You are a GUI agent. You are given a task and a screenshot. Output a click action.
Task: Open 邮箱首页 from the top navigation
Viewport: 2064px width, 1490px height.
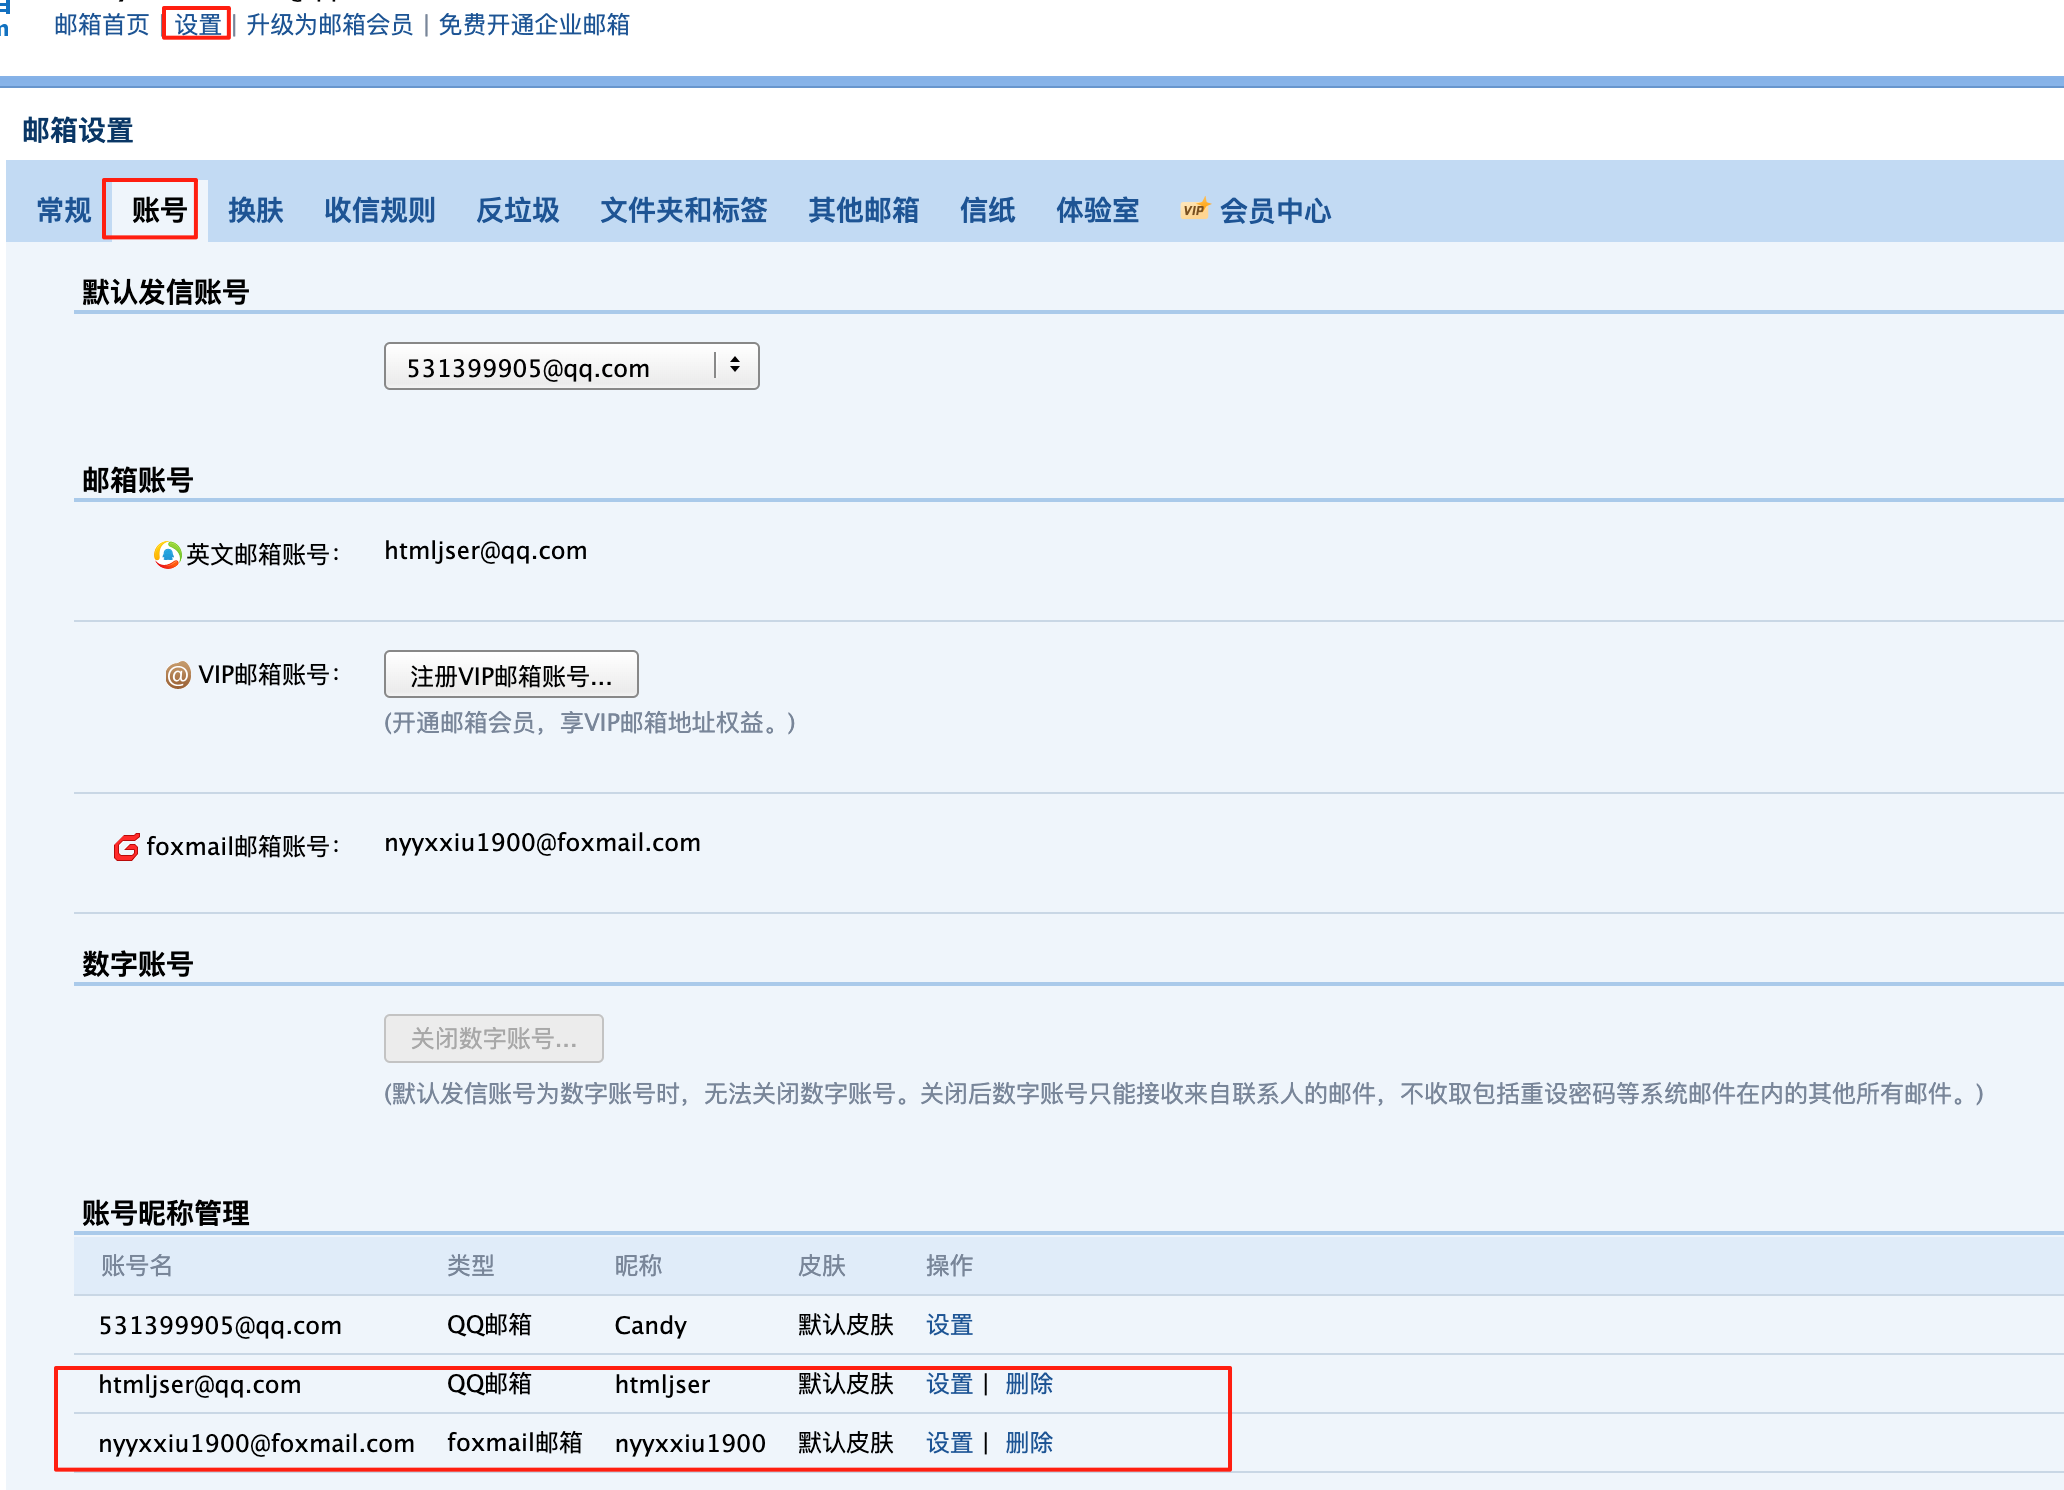[101, 25]
